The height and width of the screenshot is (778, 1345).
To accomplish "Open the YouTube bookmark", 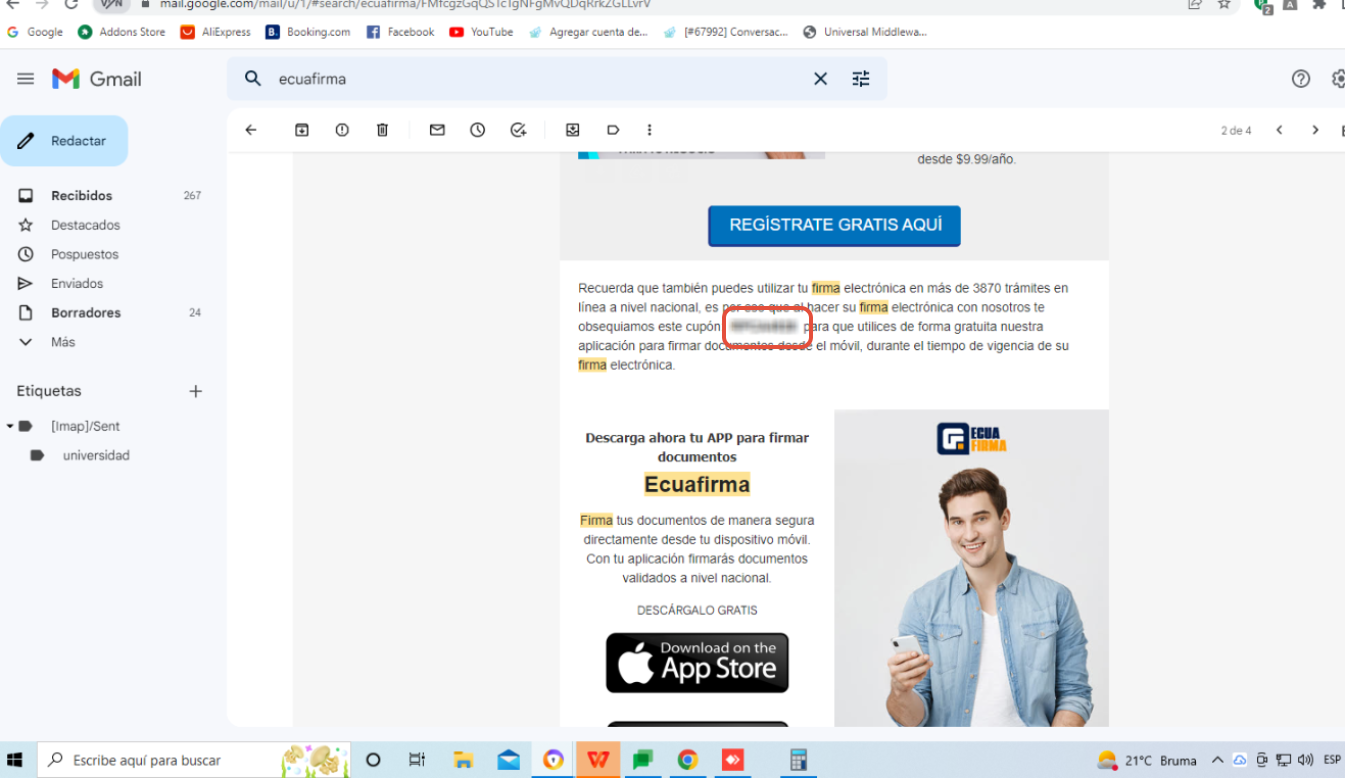I will click(481, 32).
